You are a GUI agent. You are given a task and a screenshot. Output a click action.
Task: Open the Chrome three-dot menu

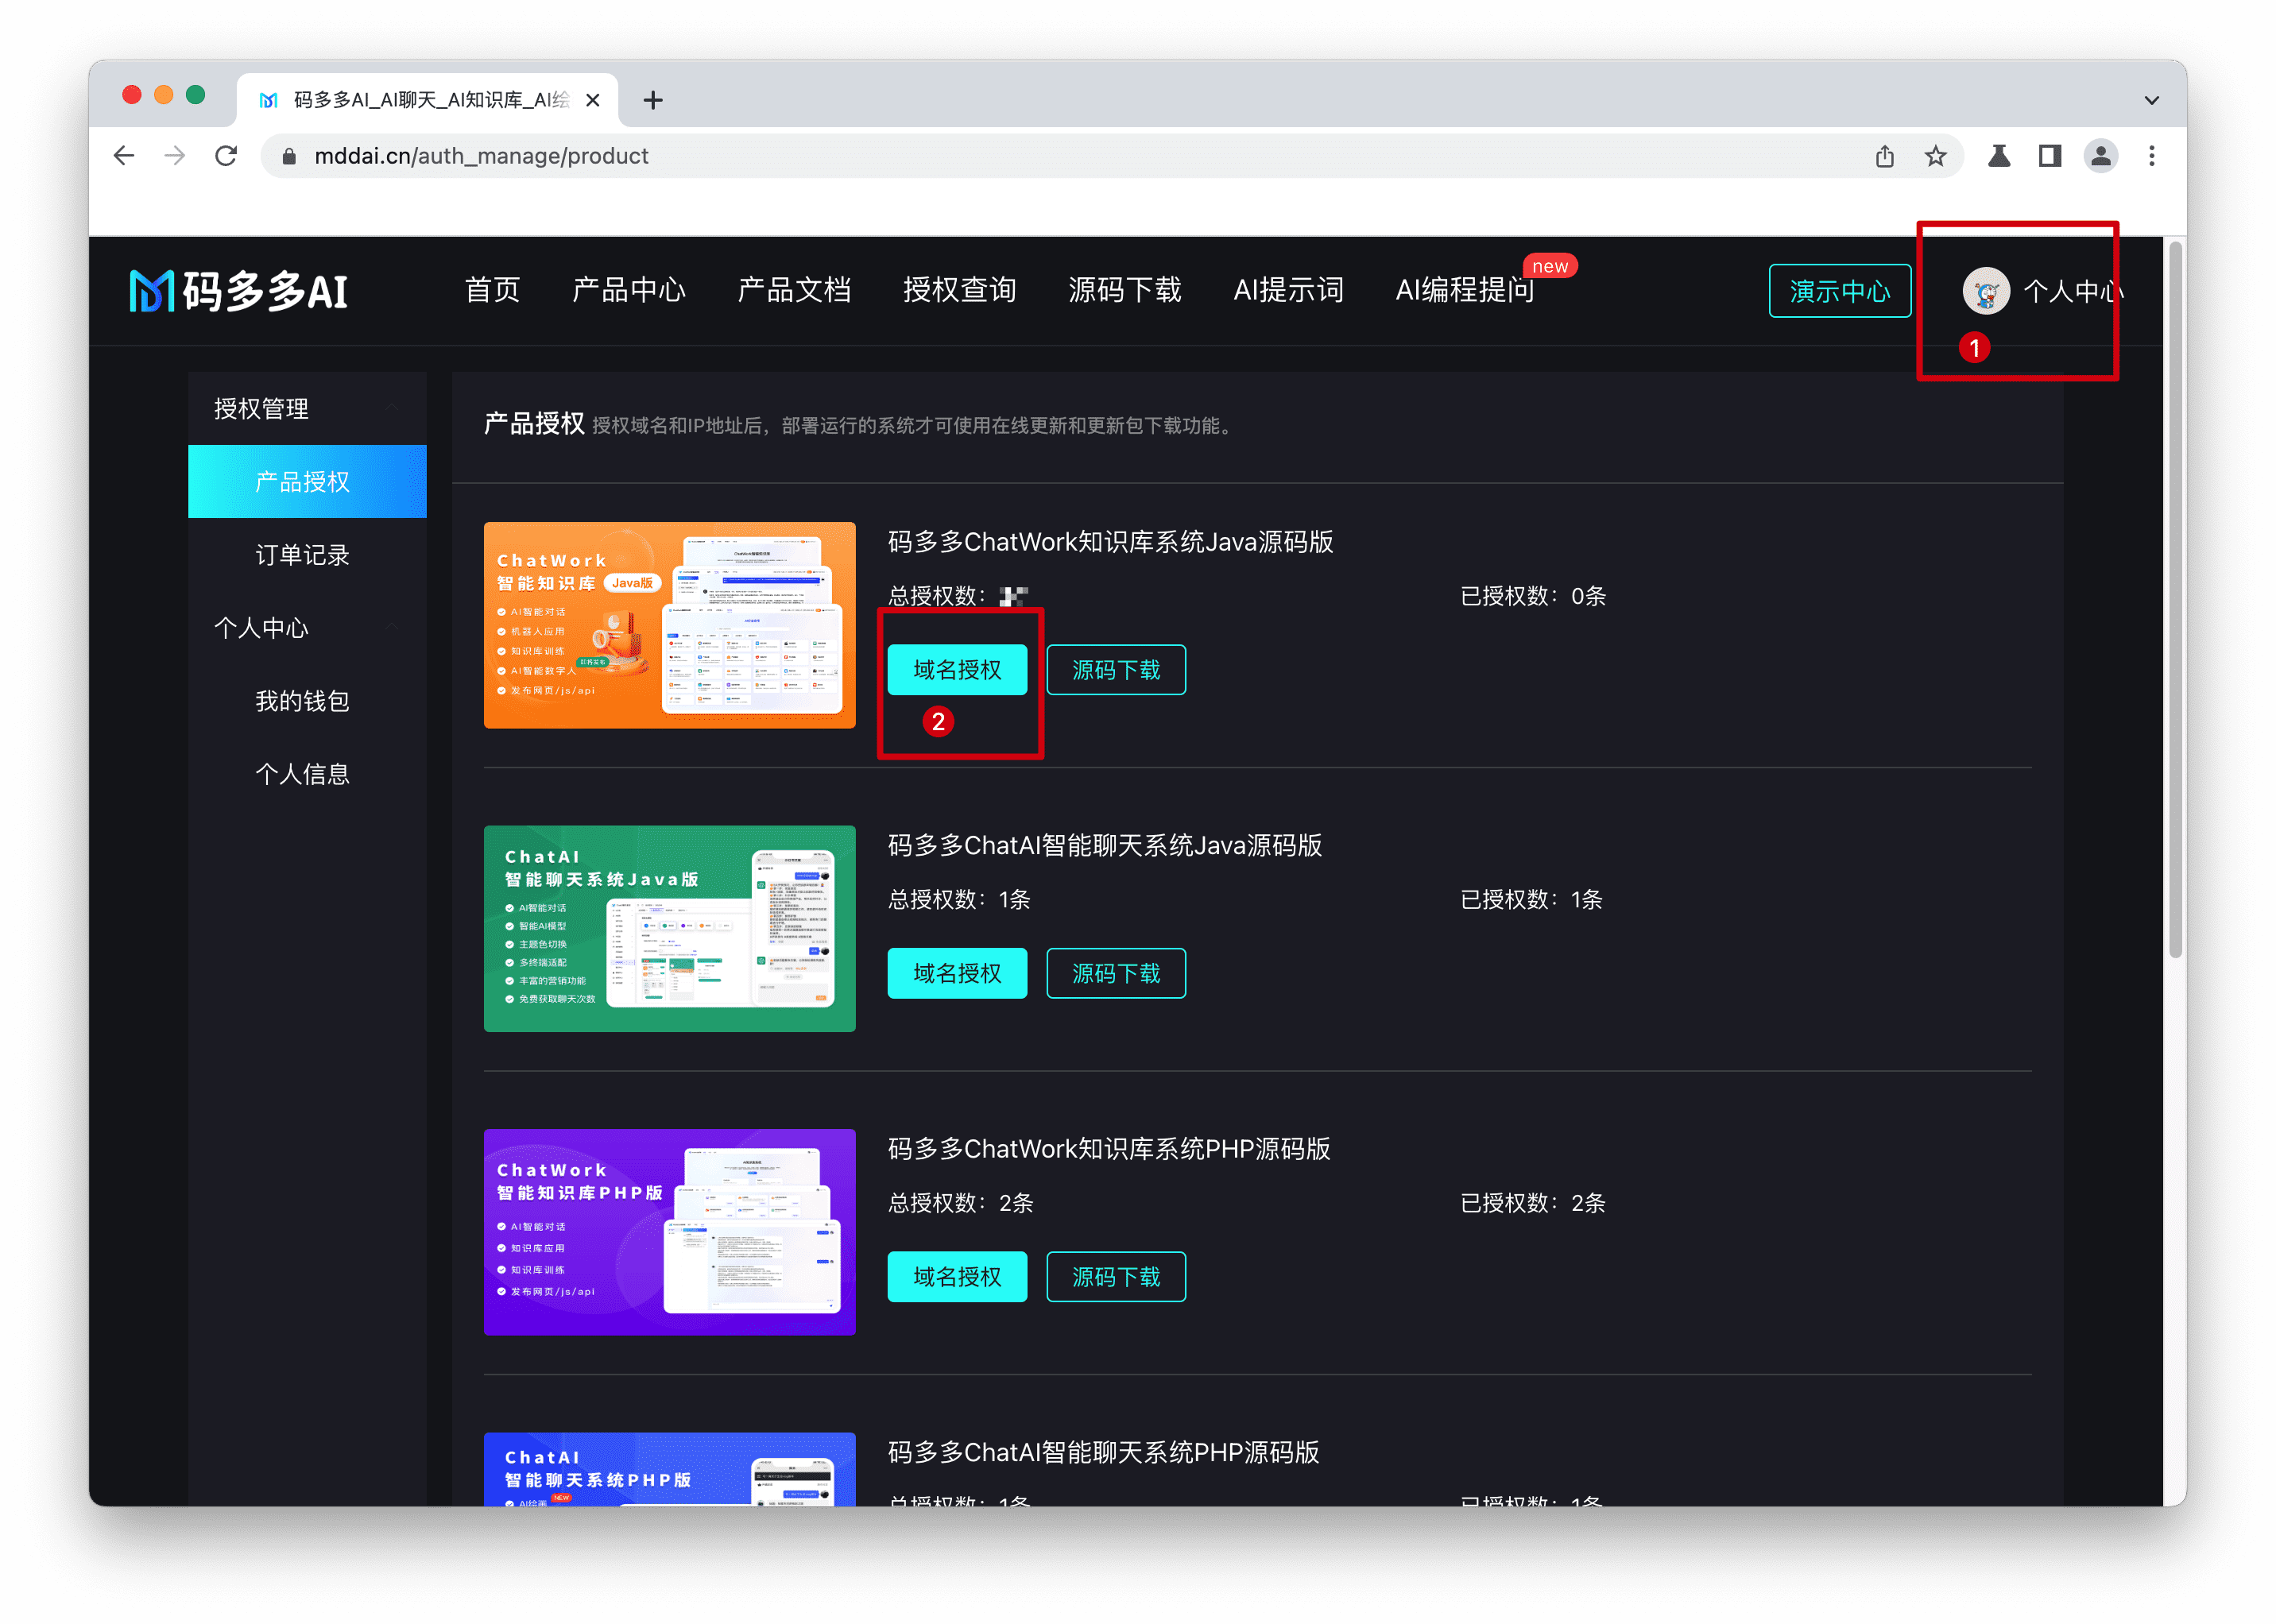coord(2152,156)
